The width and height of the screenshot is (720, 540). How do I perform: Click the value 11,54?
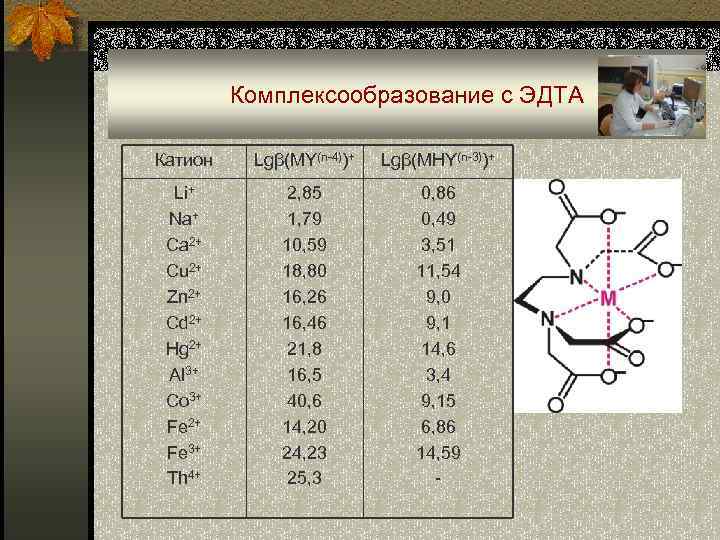439,271
